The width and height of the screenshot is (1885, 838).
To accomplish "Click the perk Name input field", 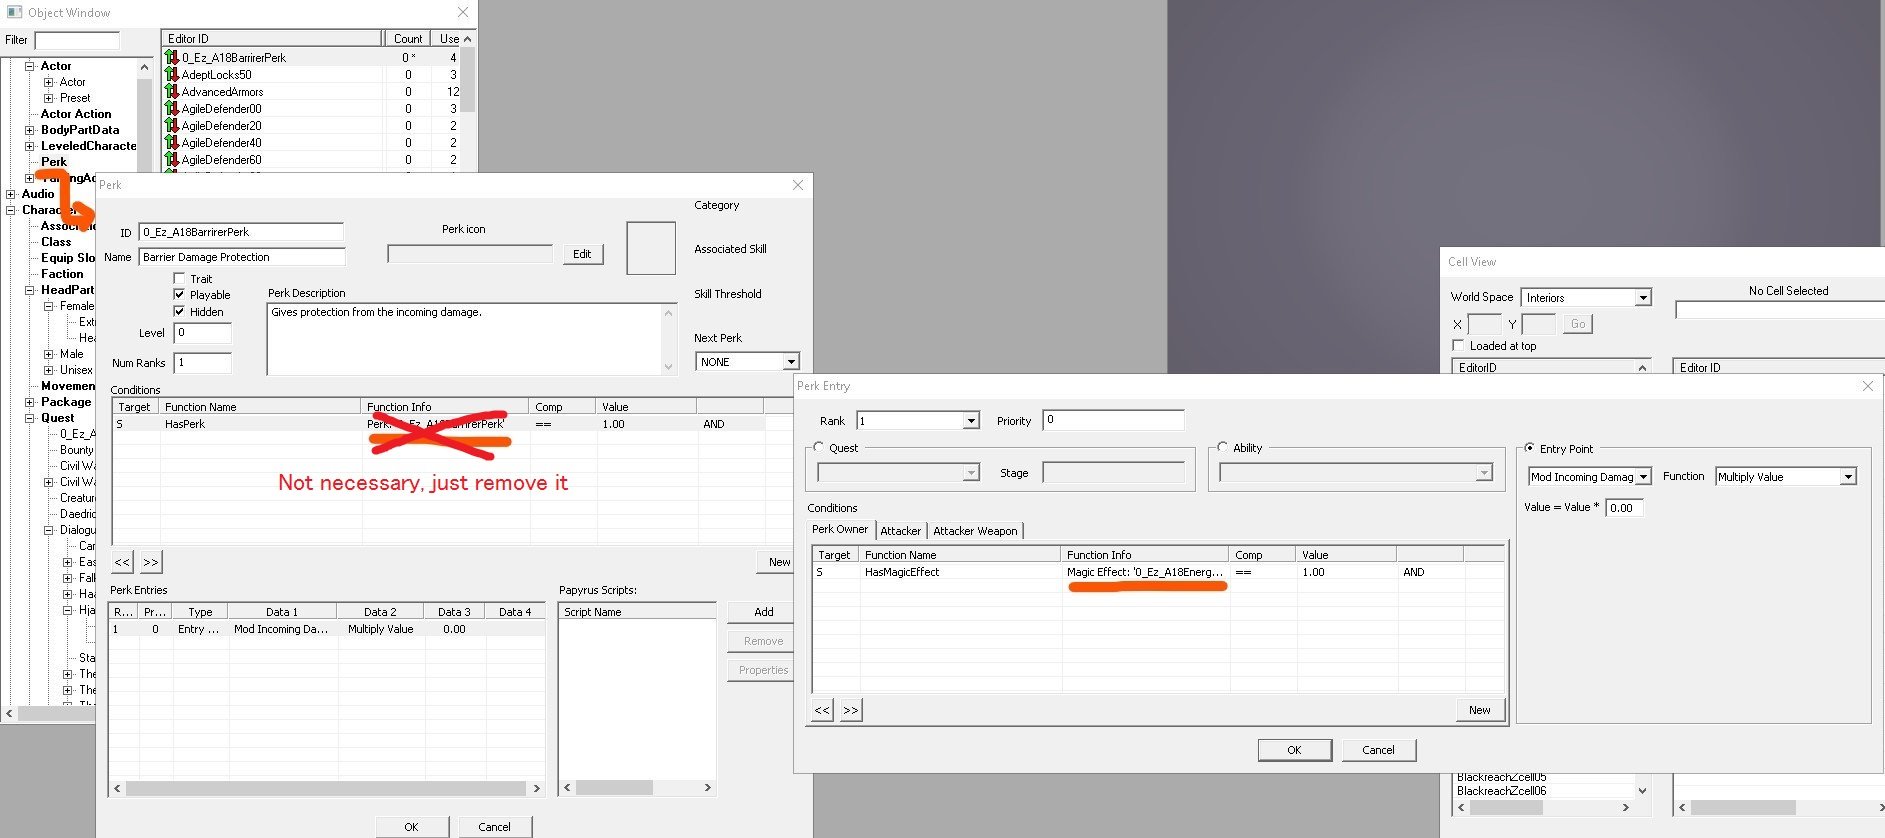I will (x=241, y=257).
